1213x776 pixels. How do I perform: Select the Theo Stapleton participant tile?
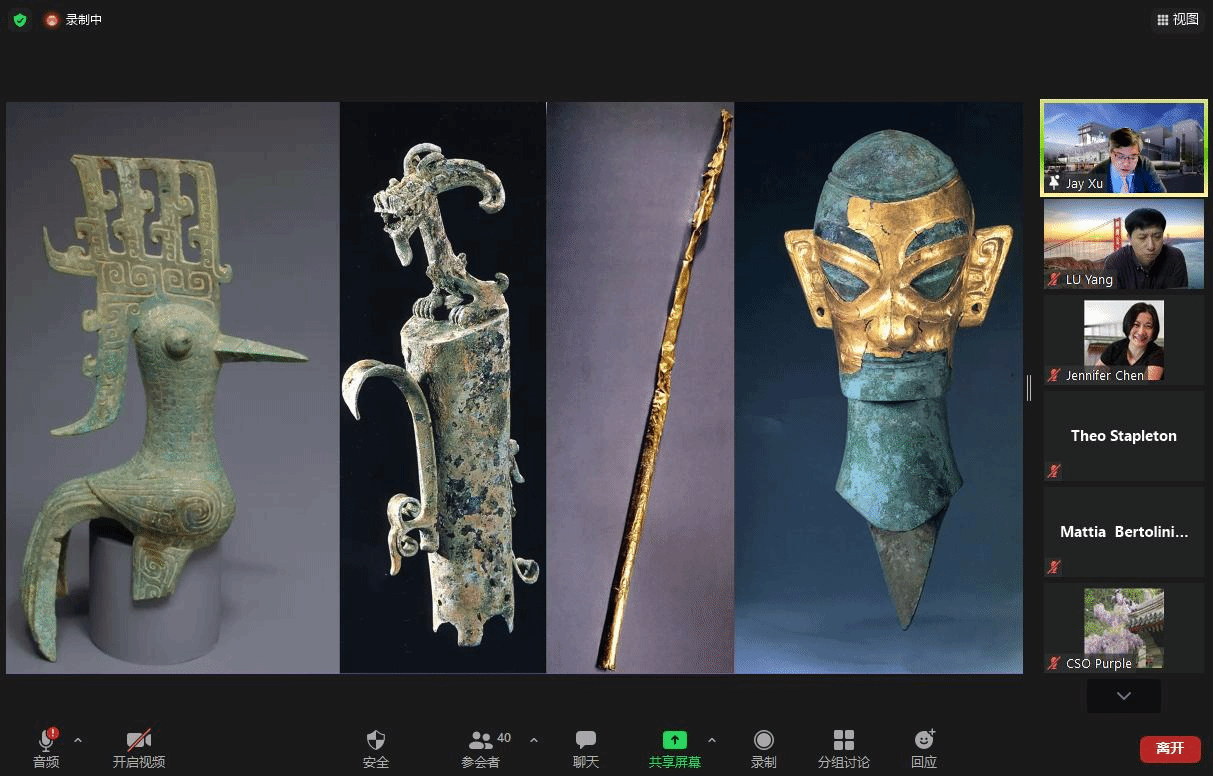click(1124, 436)
